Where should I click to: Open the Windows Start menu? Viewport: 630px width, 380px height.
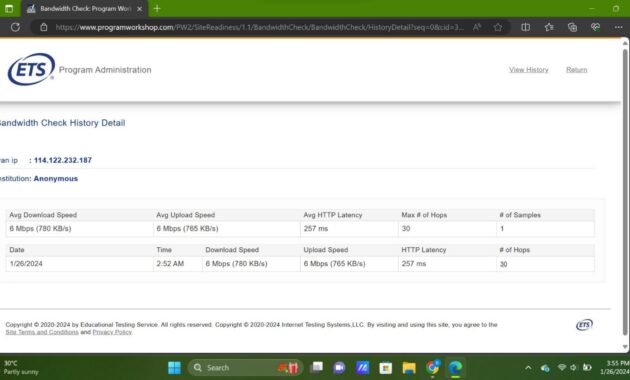174,368
